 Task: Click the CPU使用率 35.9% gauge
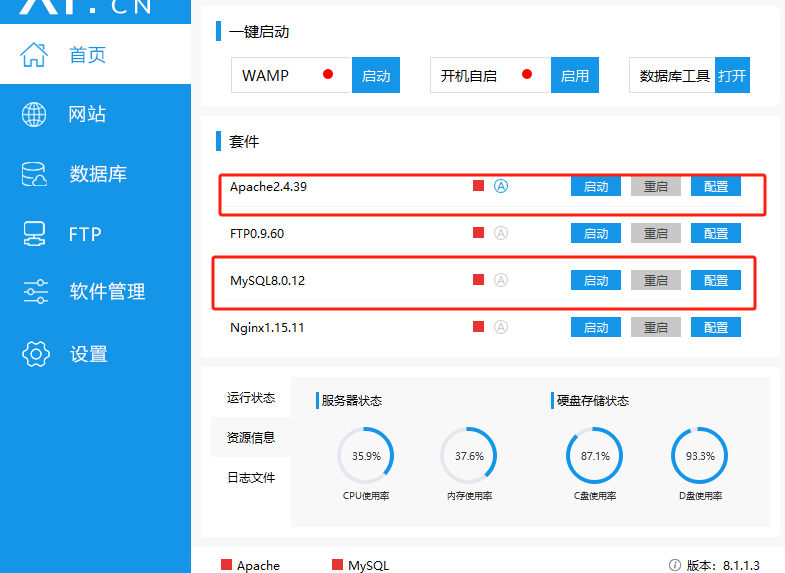(366, 456)
